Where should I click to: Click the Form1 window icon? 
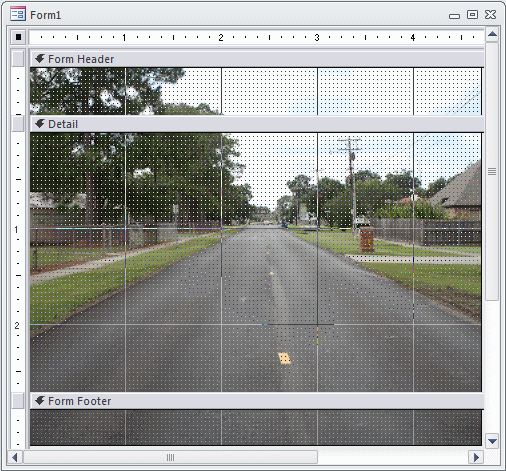18,14
